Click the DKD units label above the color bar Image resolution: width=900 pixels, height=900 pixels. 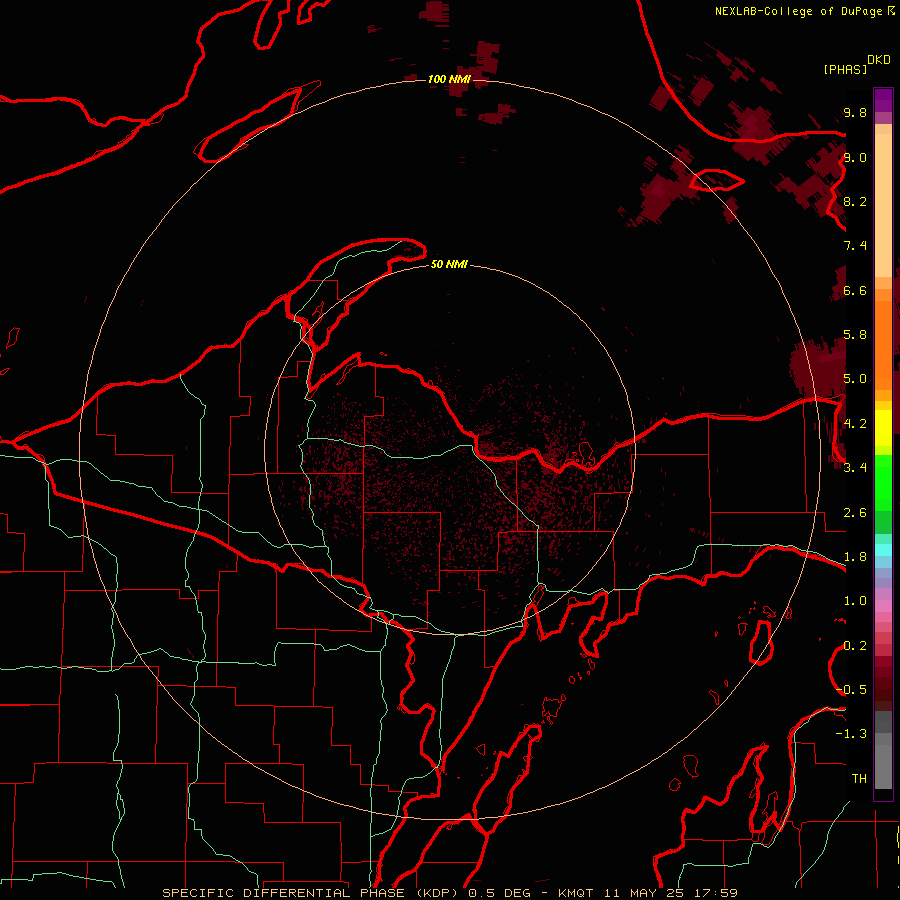[x=879, y=60]
